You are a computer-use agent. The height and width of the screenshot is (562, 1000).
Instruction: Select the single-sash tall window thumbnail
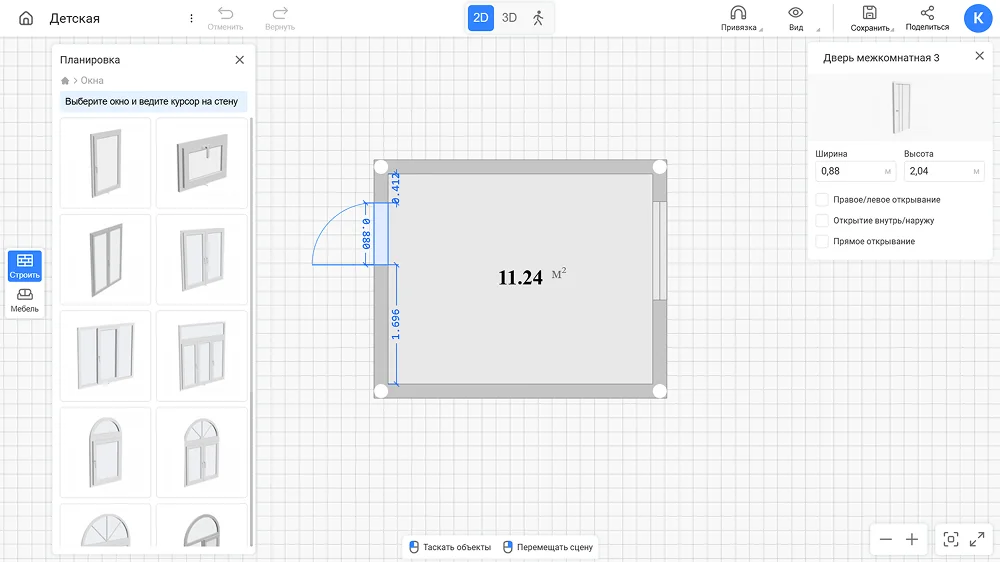click(x=105, y=163)
